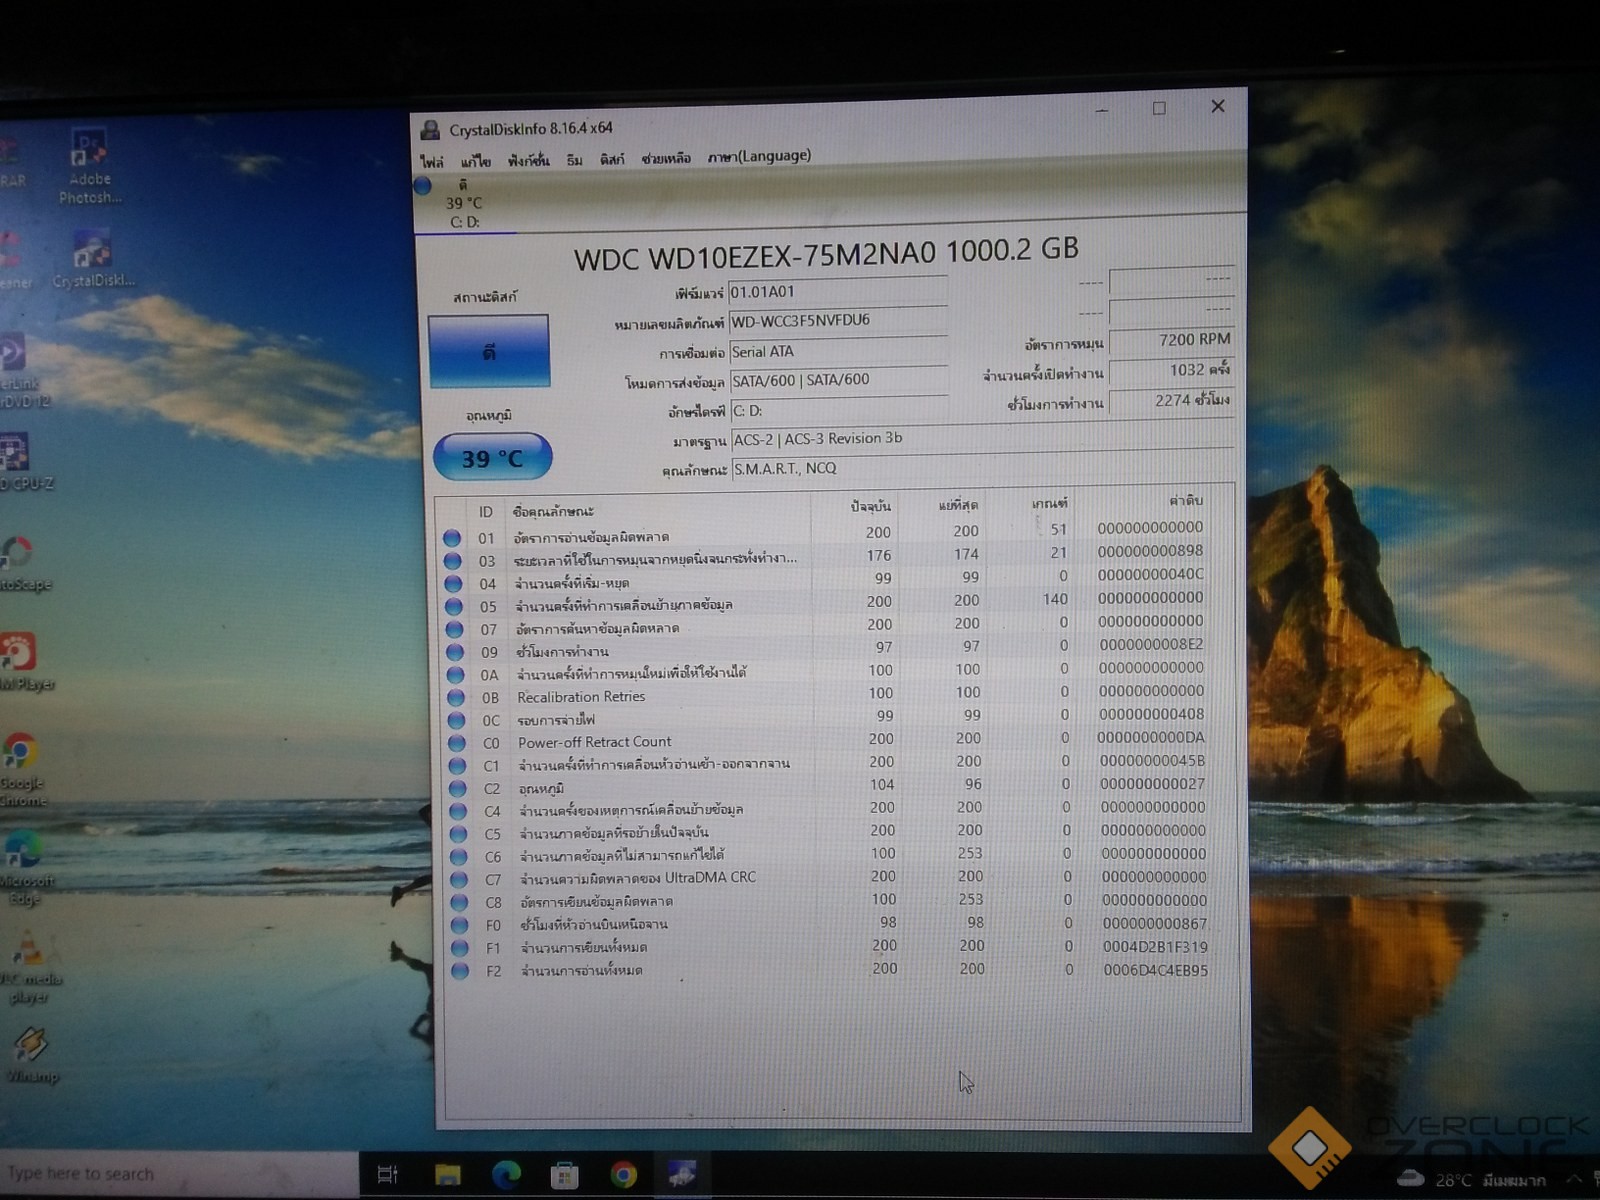Click the 2274 power-on hours value

tap(1171, 400)
